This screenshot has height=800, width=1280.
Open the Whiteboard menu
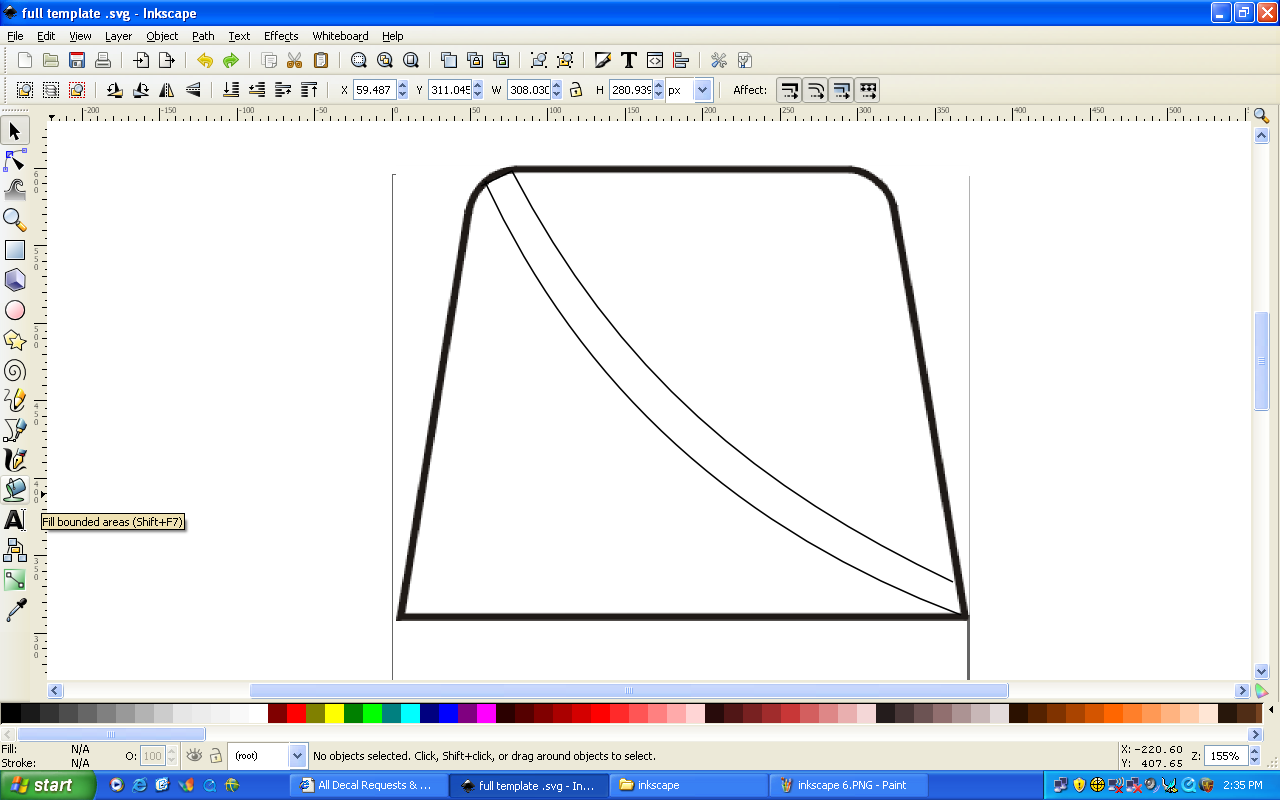[340, 36]
